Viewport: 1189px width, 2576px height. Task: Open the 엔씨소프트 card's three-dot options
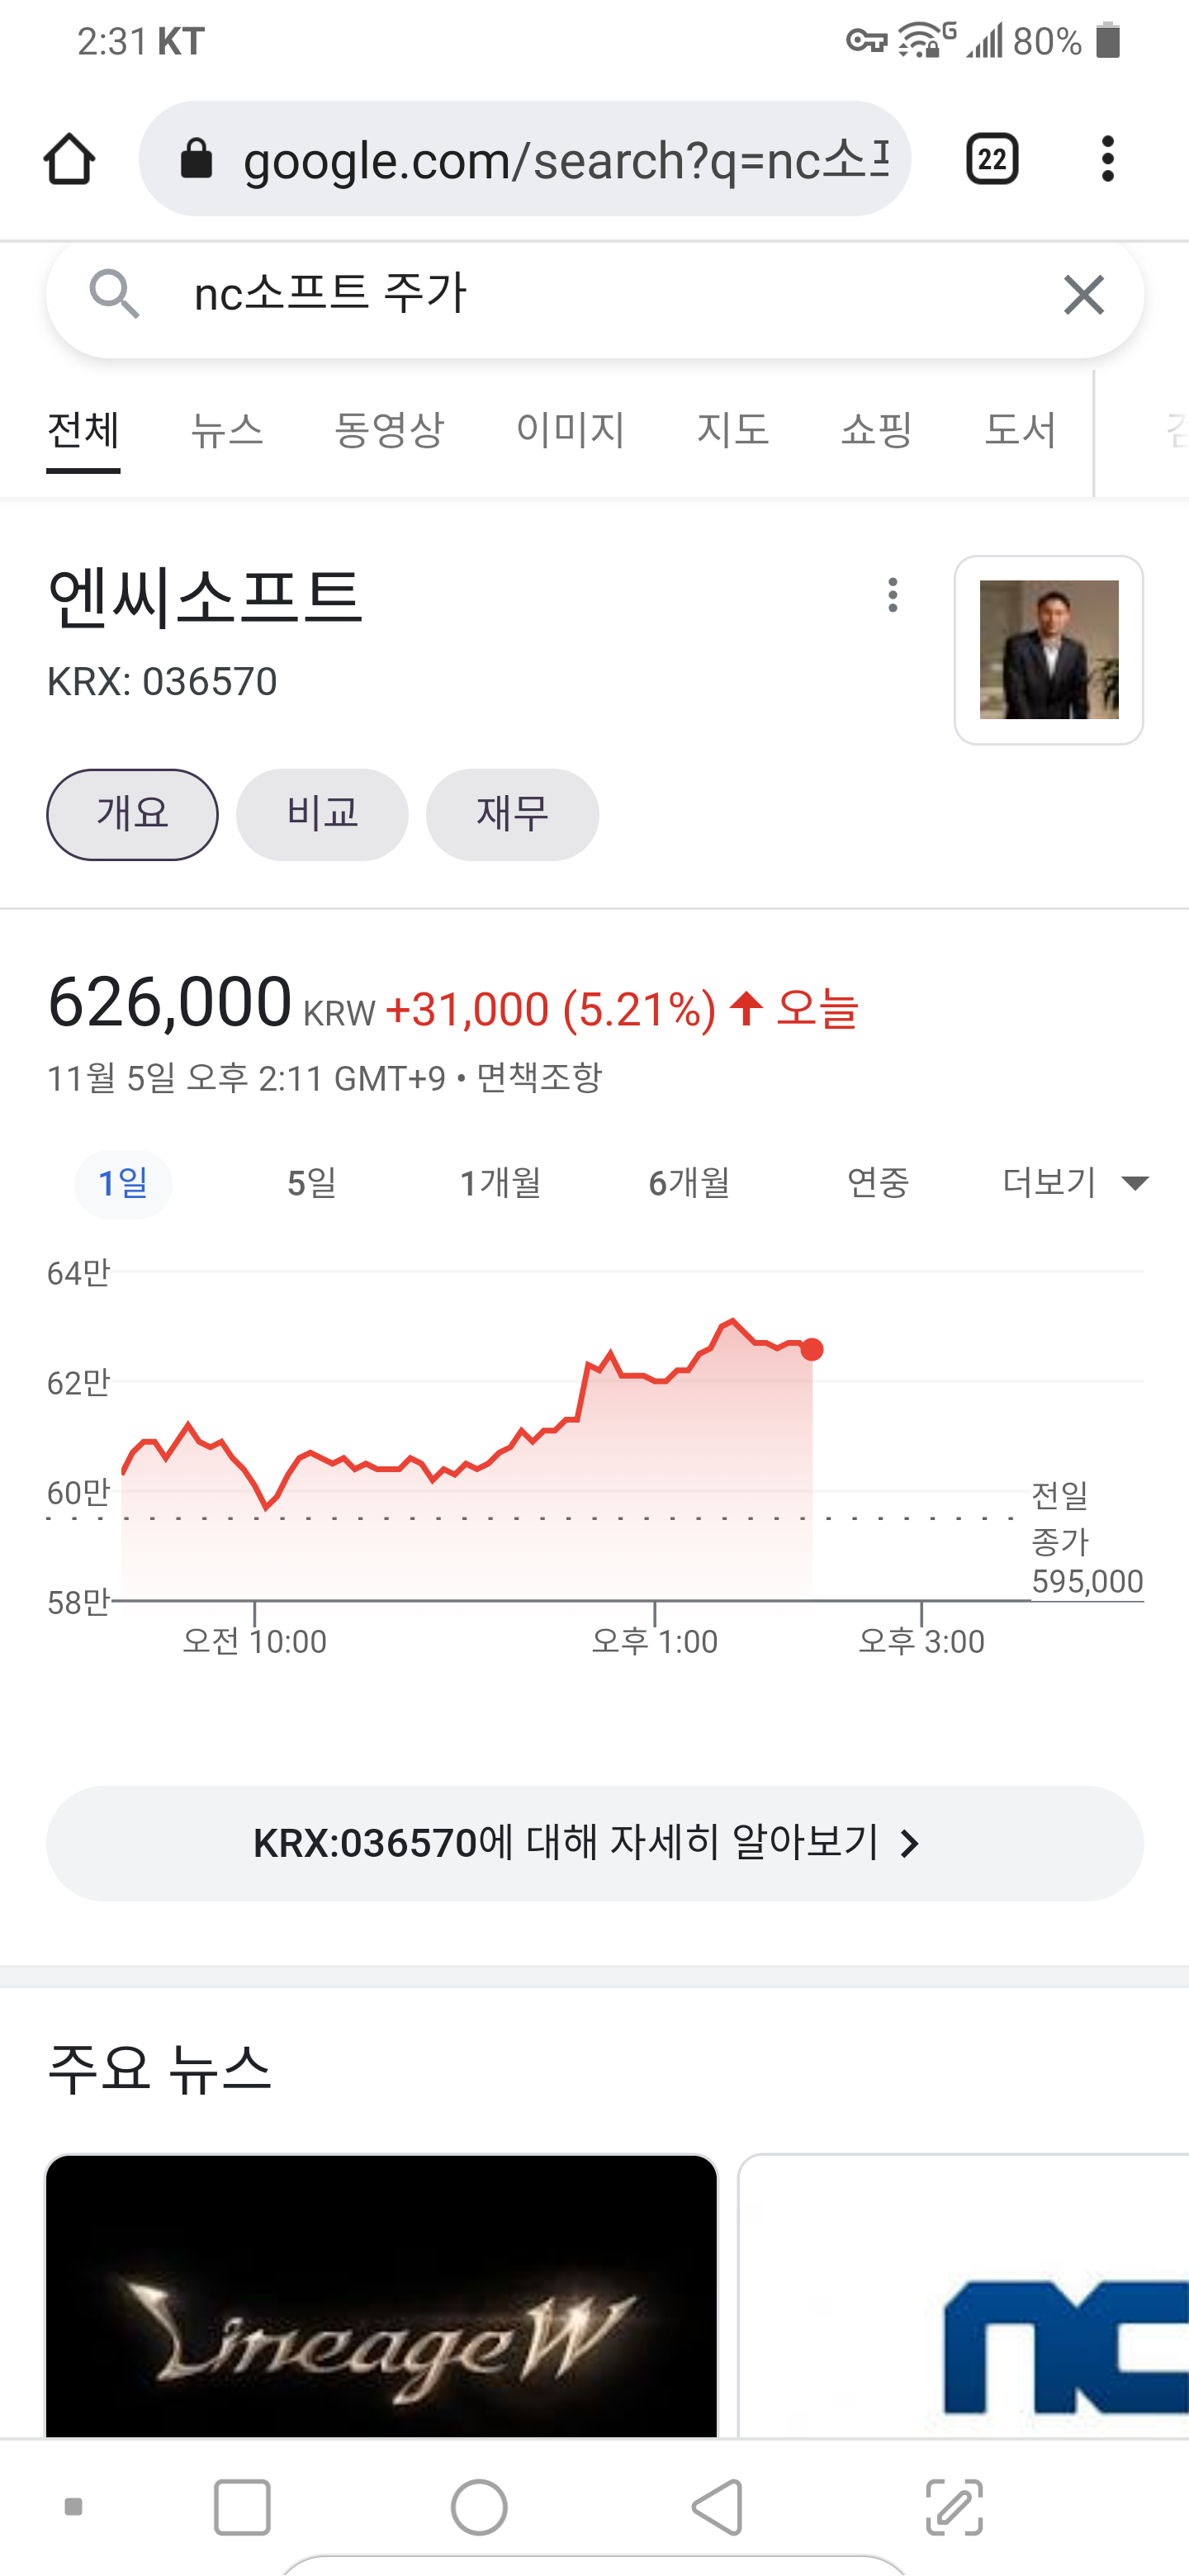(892, 595)
